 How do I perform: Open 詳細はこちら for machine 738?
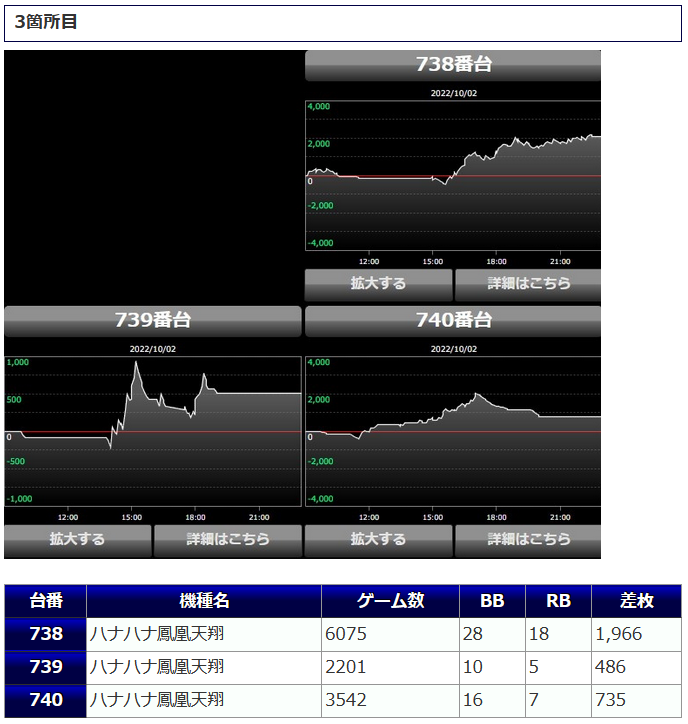pos(528,285)
